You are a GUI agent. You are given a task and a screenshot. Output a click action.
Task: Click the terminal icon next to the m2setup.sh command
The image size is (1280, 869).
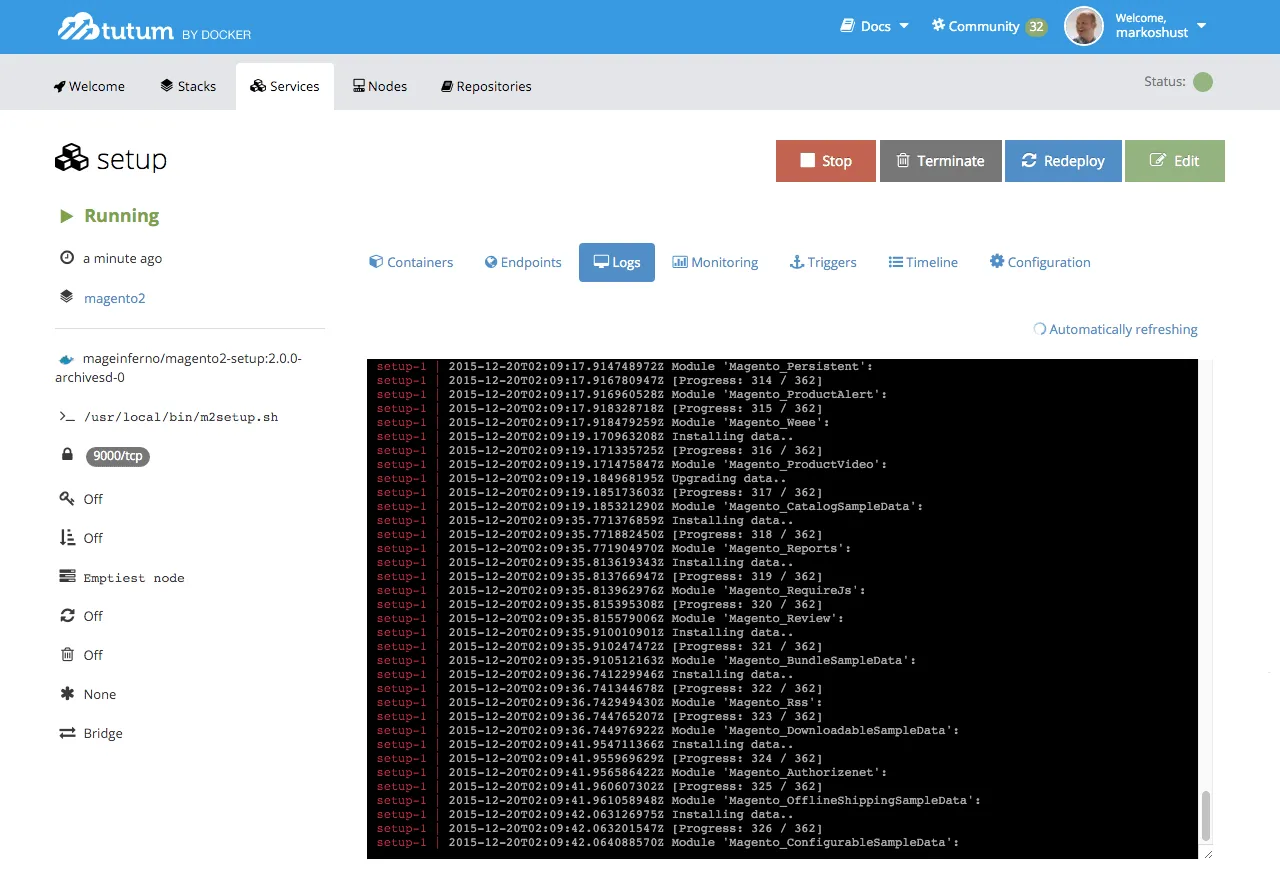(66, 417)
